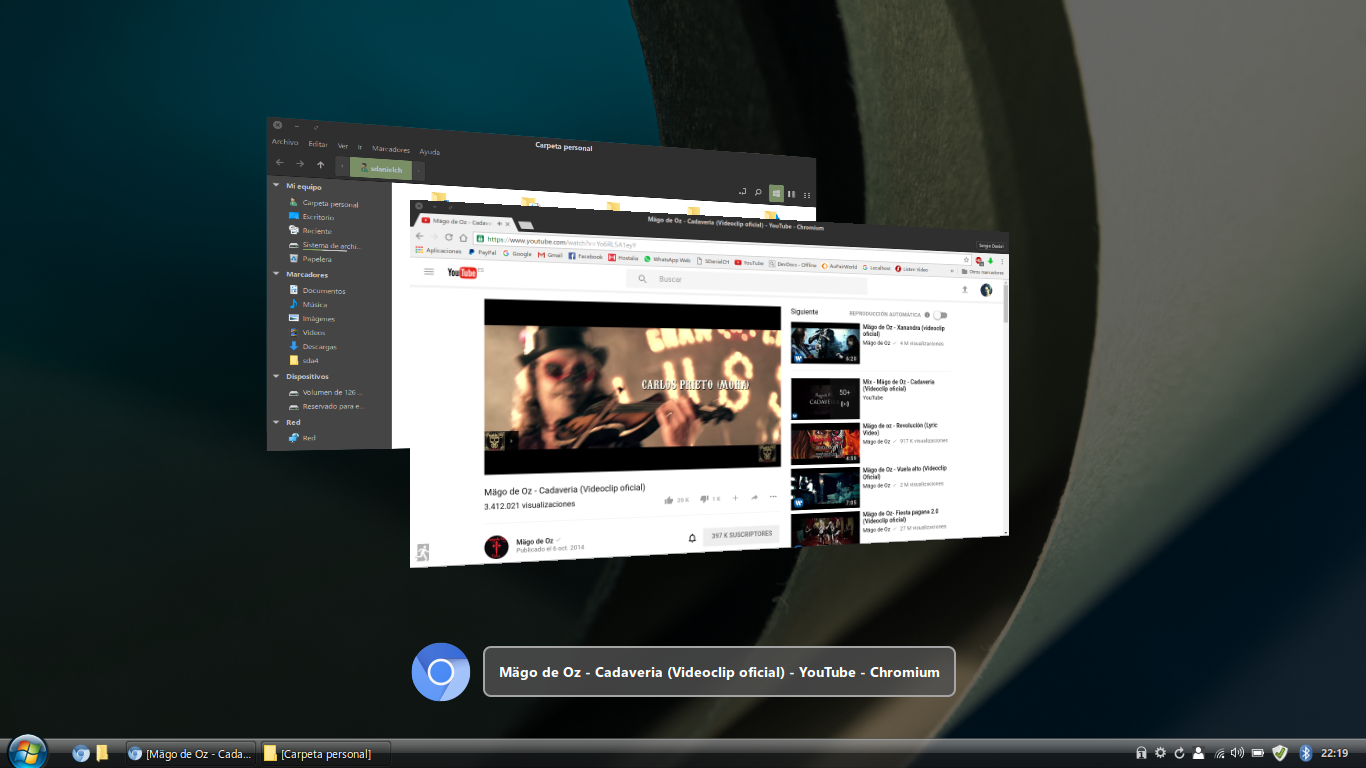
Task: Open Sistema de archivos in sidebar
Action: (x=325, y=245)
